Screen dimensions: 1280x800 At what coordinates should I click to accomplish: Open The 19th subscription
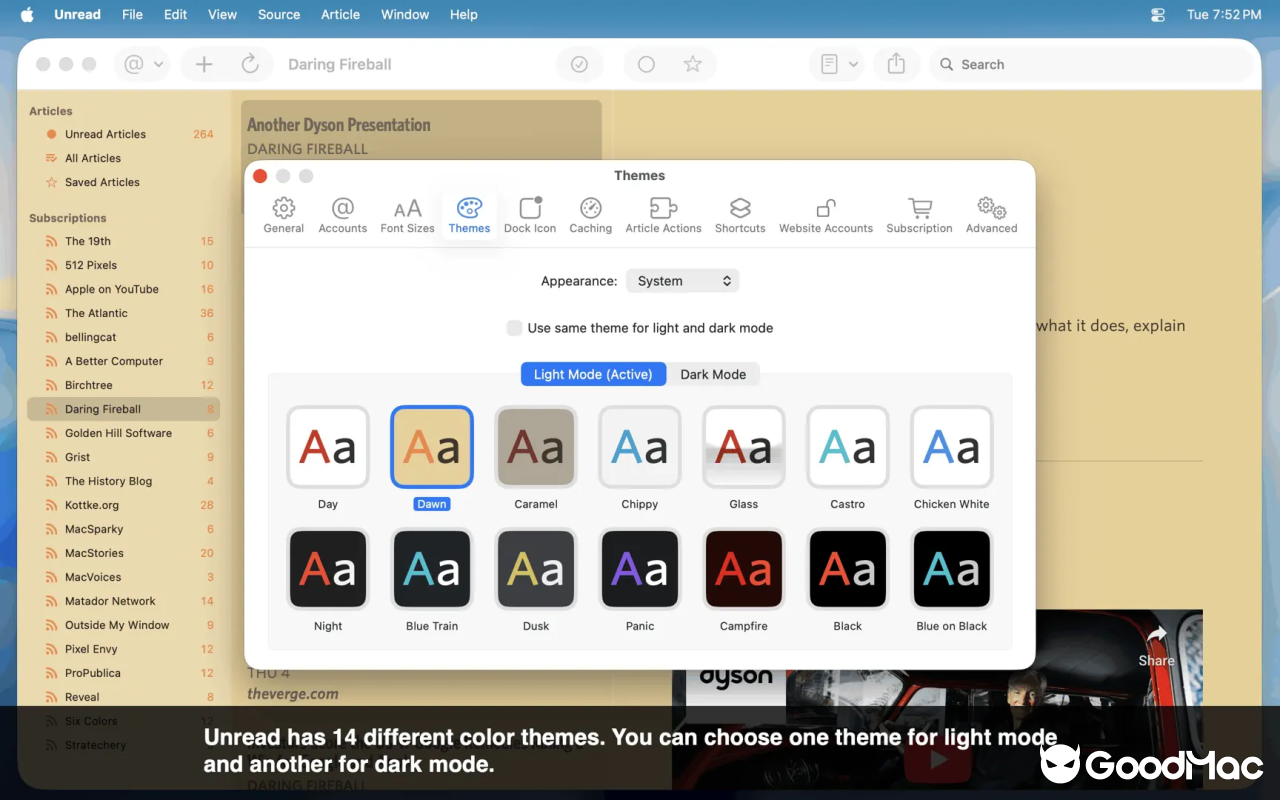click(123, 241)
